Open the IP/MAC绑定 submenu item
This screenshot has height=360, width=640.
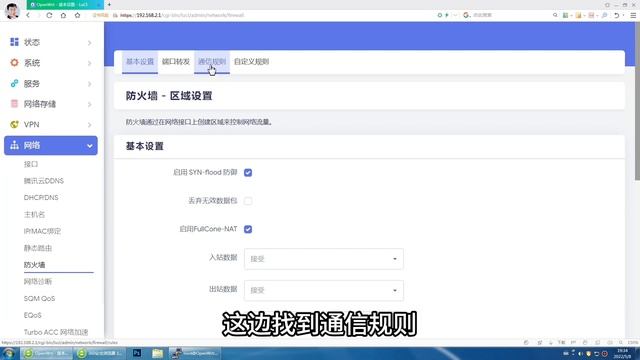tap(42, 231)
